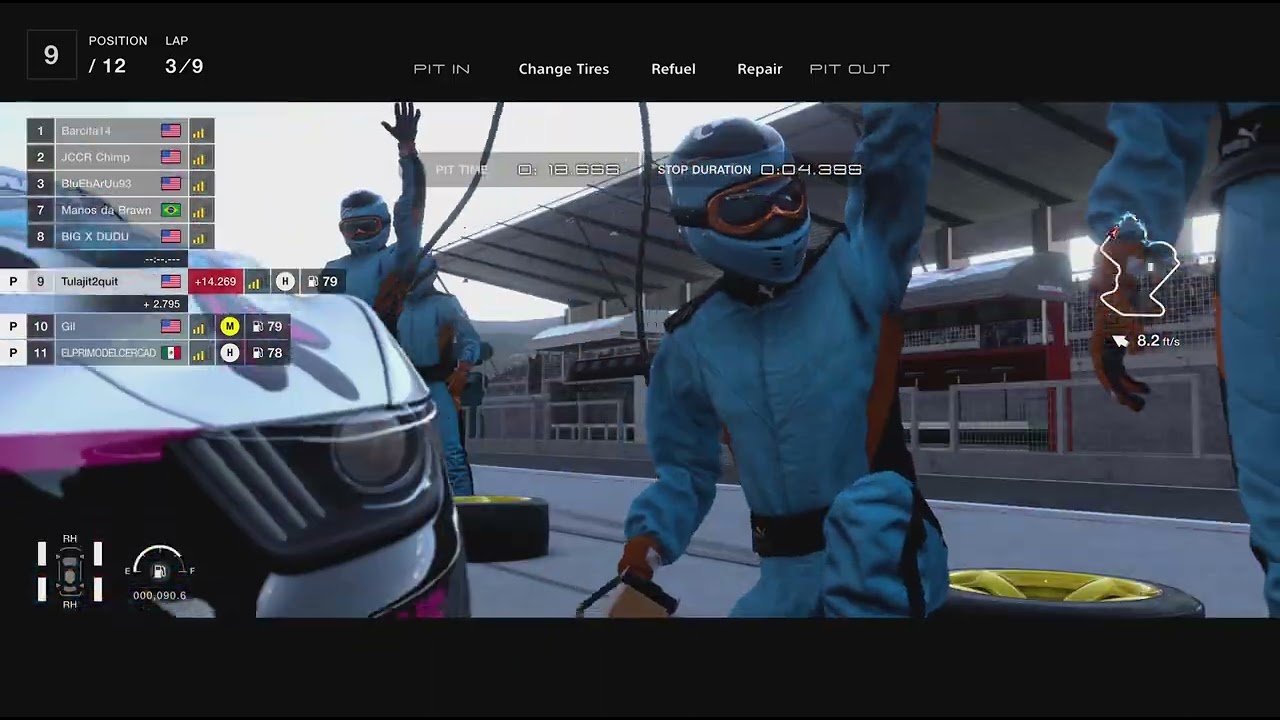This screenshot has height=720, width=1280.
Task: Click the signal bars icon for BluEbArUu93
Action: click(198, 184)
